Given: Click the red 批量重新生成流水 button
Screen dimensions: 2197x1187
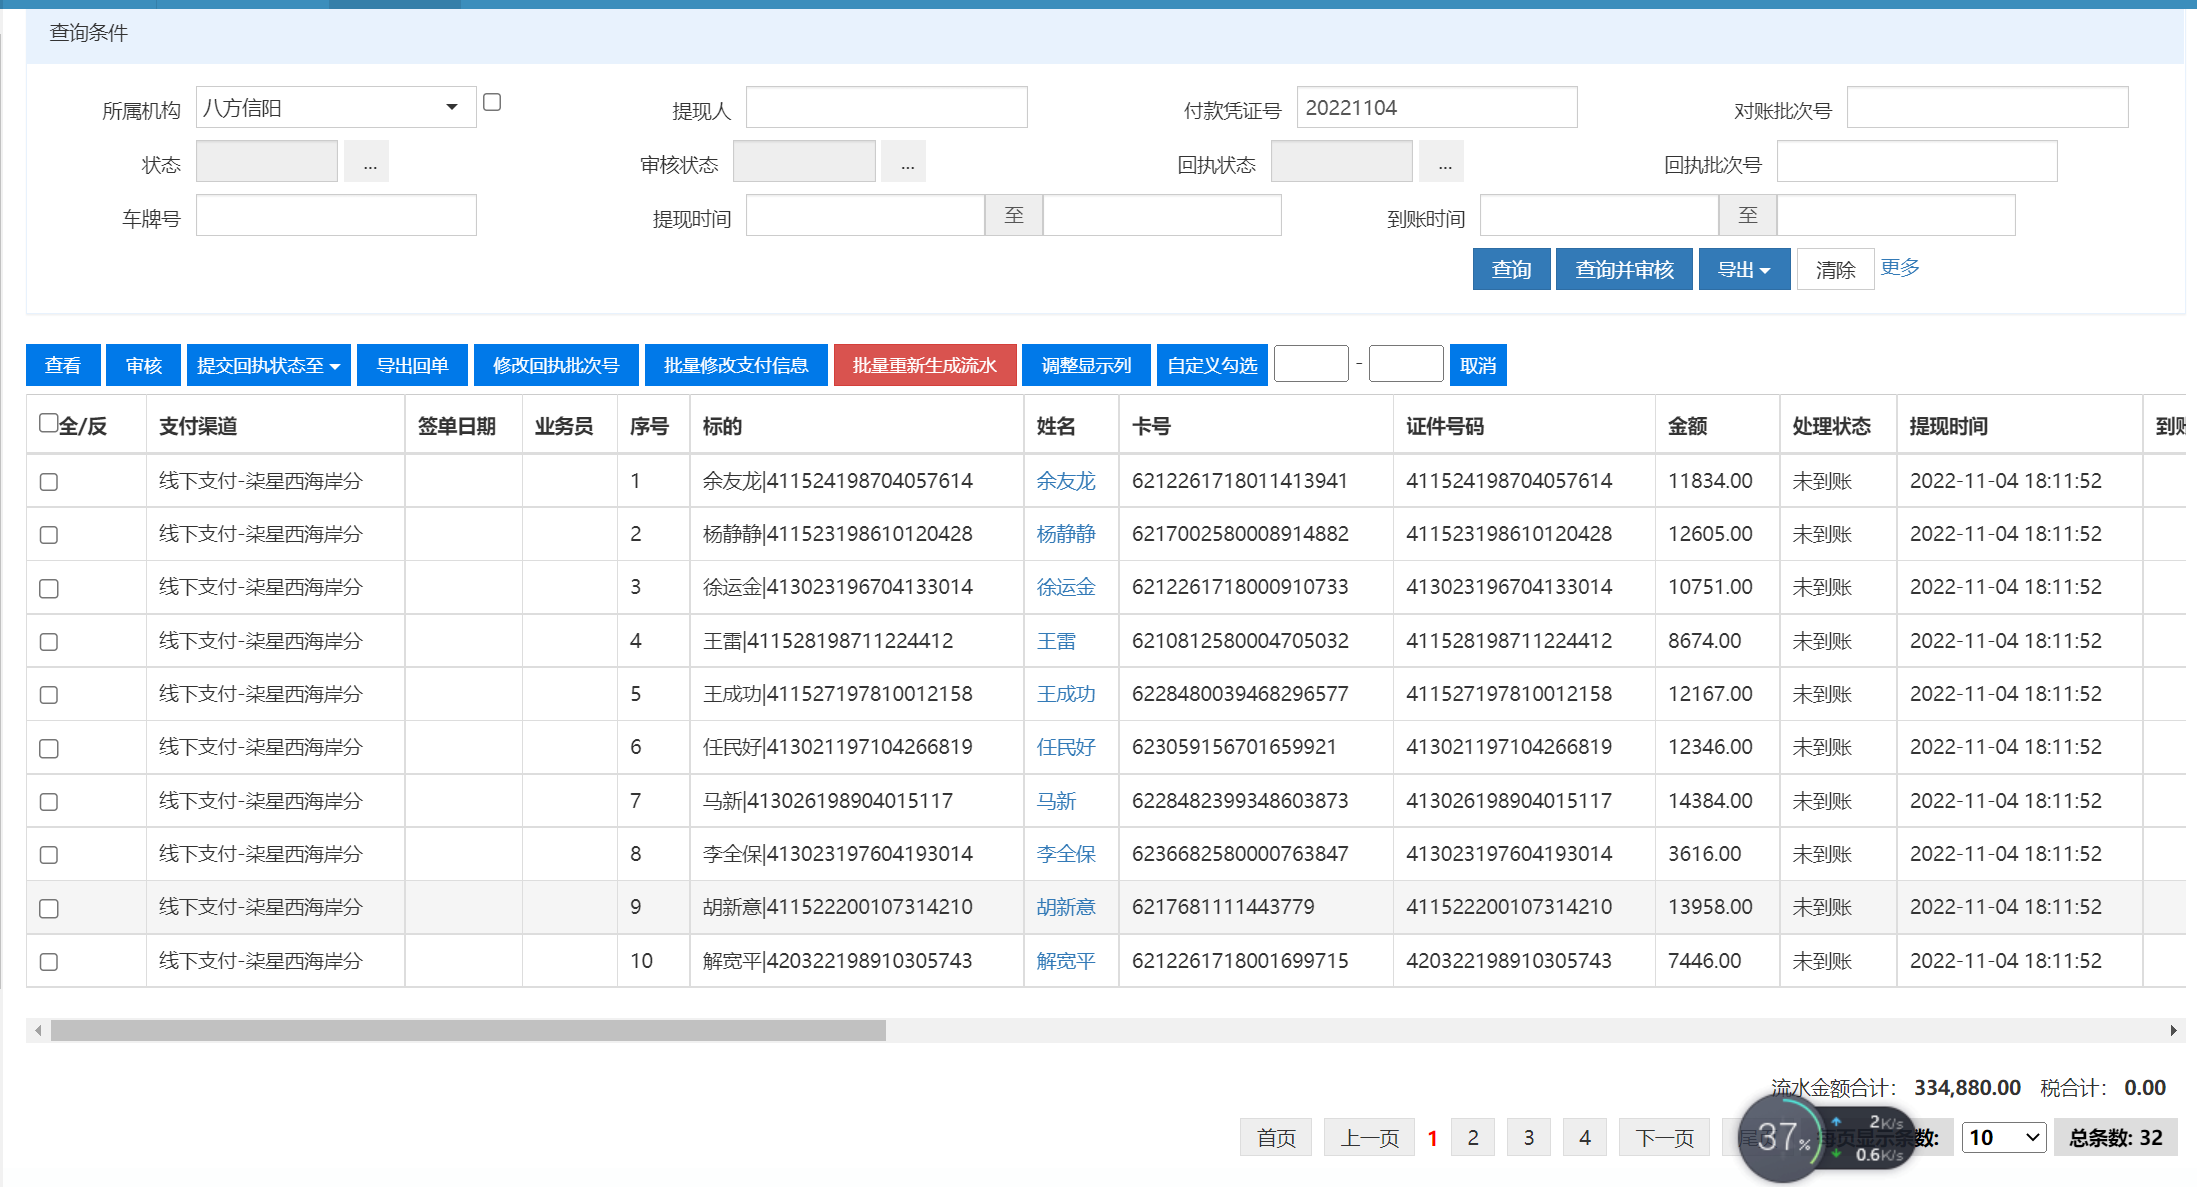Looking at the screenshot, I should (924, 366).
